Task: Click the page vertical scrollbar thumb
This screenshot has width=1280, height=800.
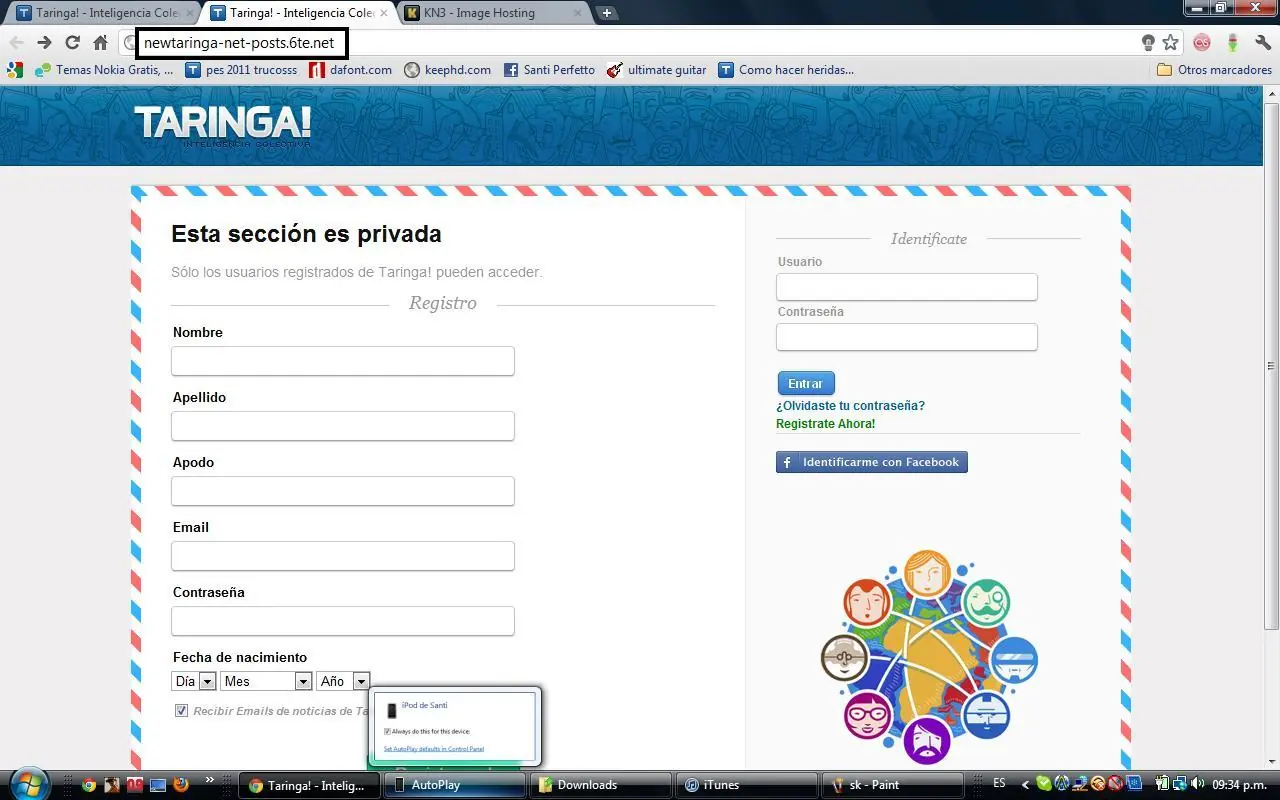Action: click(1272, 365)
